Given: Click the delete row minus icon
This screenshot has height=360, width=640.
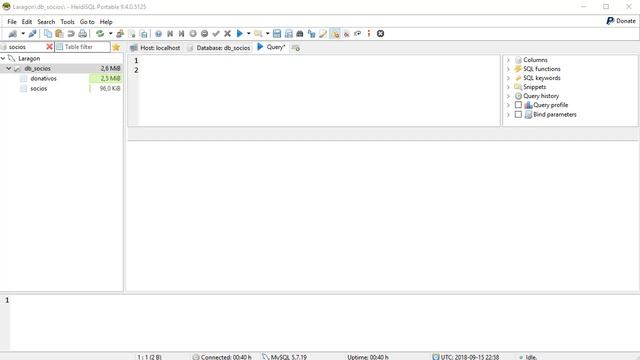Looking at the screenshot, I should click(204, 34).
